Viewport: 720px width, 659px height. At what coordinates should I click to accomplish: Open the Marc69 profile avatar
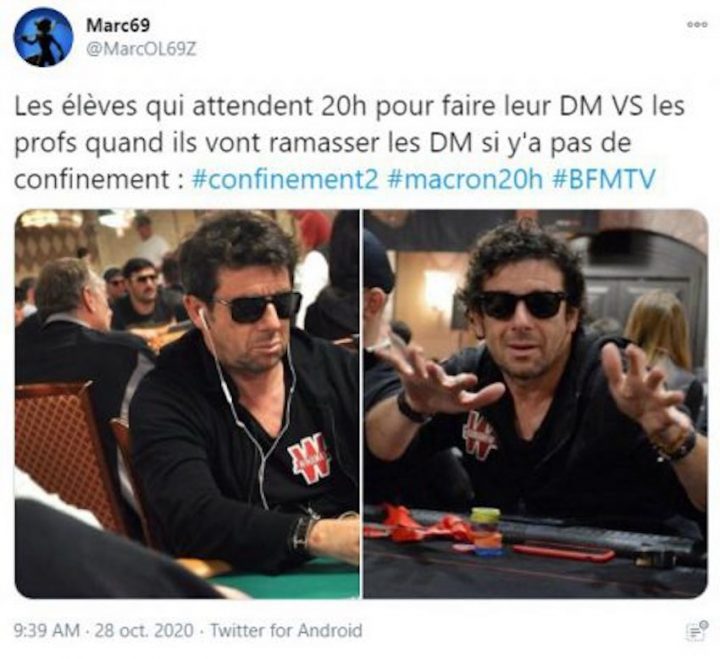43,37
